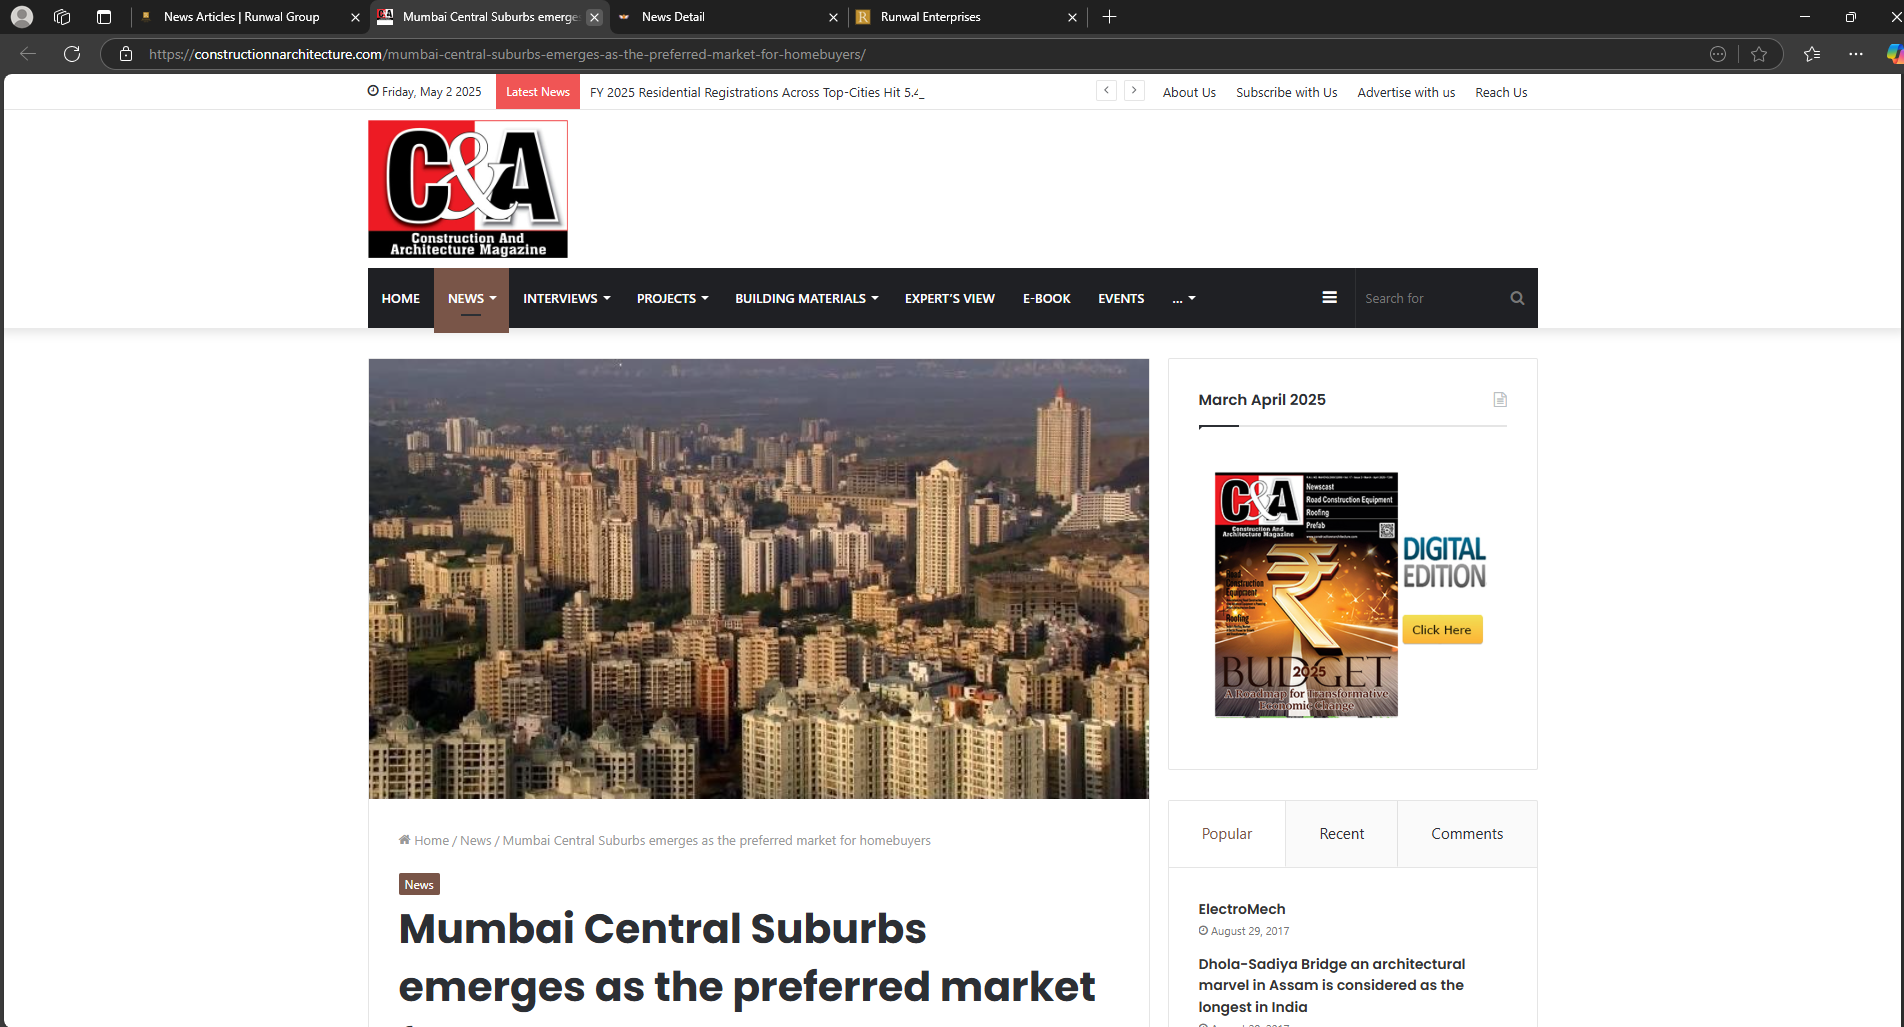Open the browser tab actions icon
This screenshot has height=1027, width=1904.
[x=104, y=17]
